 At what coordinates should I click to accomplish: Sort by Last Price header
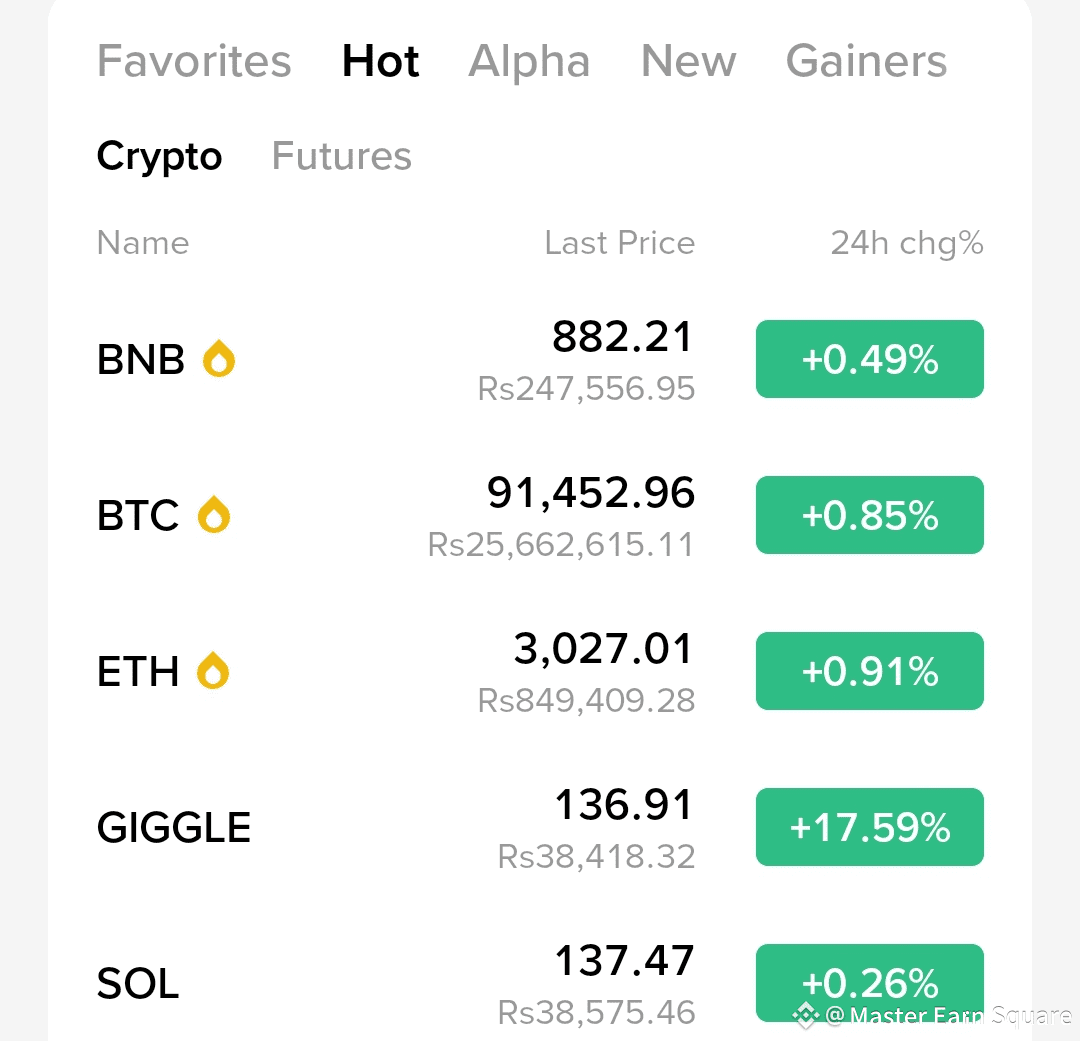coord(619,243)
